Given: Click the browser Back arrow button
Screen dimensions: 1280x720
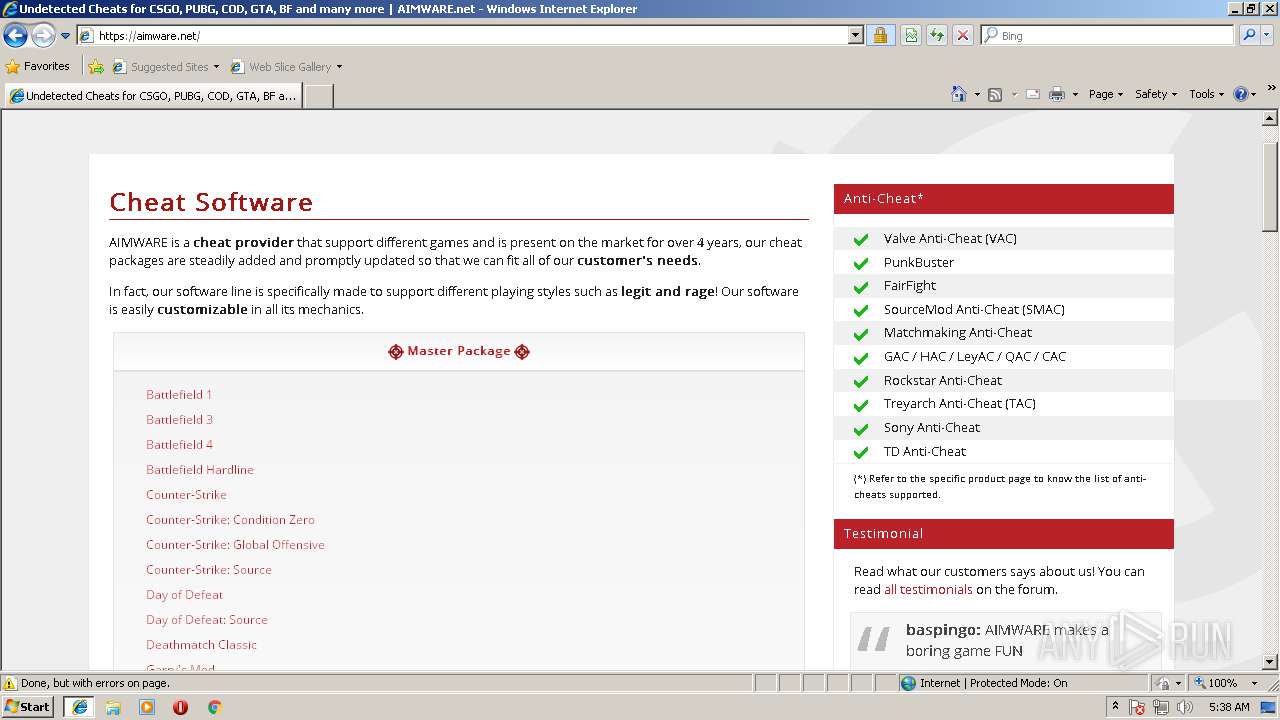Looking at the screenshot, I should [x=15, y=36].
